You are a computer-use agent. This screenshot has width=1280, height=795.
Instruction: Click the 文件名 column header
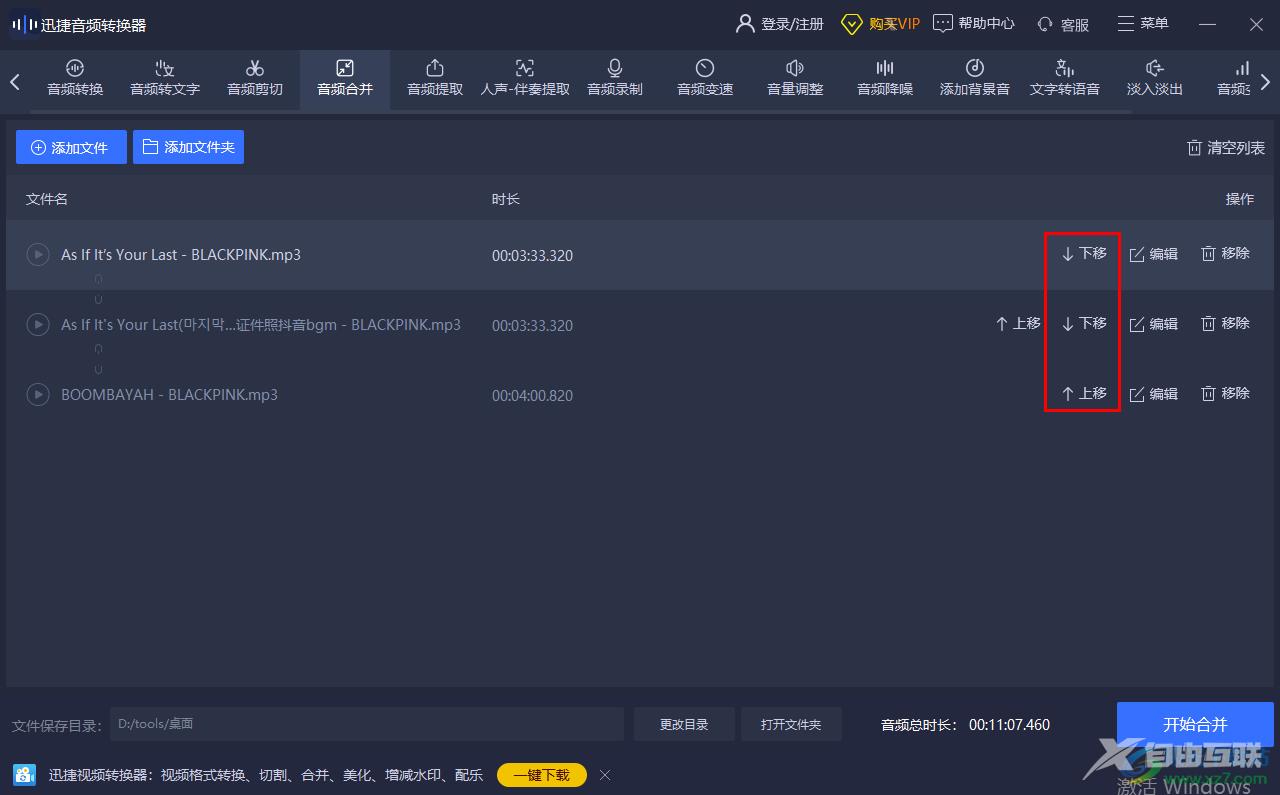tap(47, 199)
